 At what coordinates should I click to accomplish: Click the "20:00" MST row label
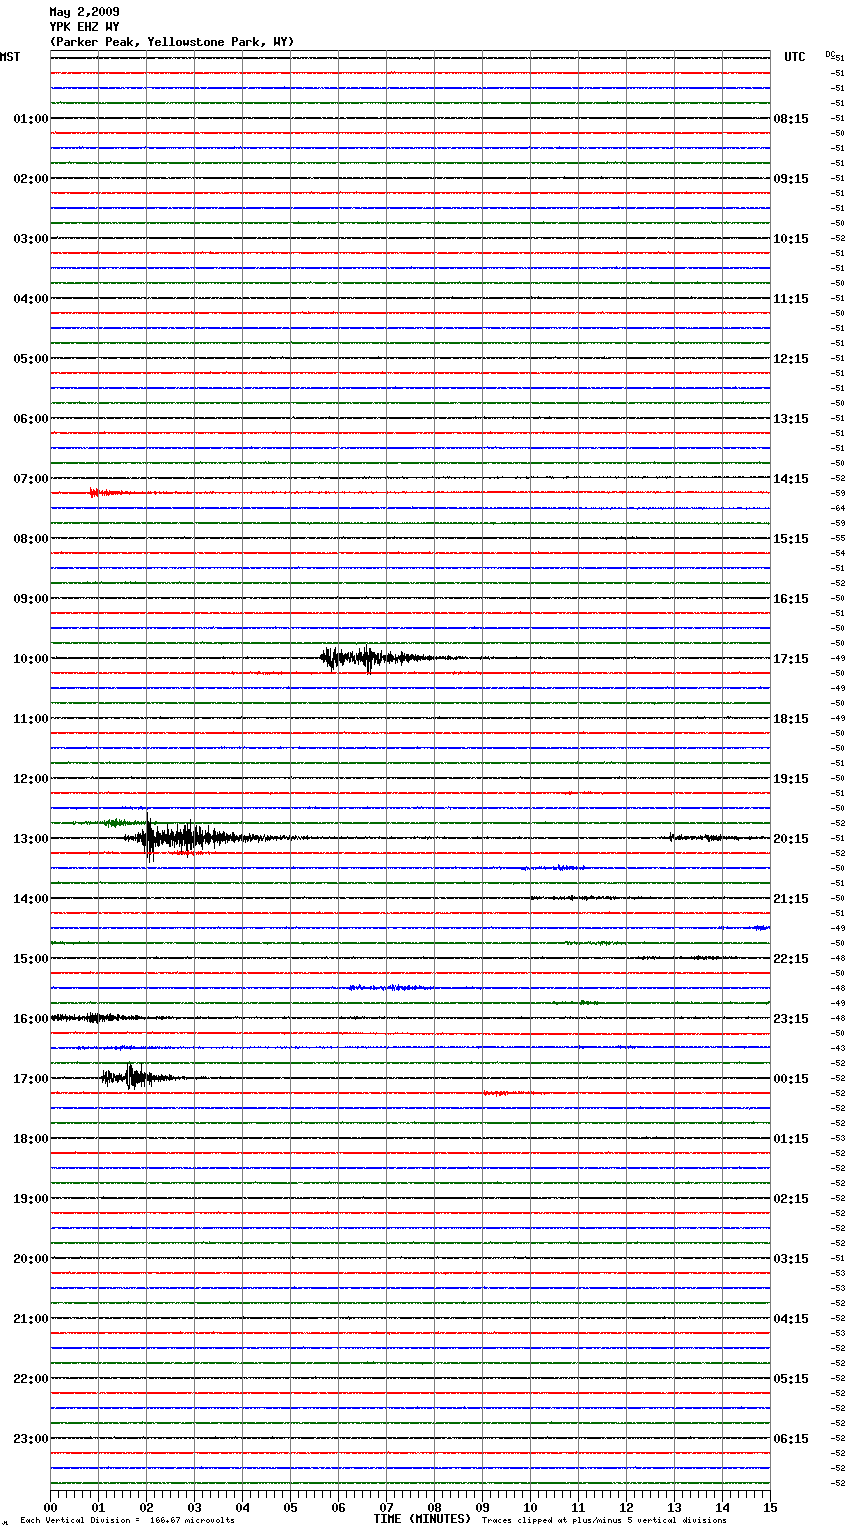pos(31,1259)
